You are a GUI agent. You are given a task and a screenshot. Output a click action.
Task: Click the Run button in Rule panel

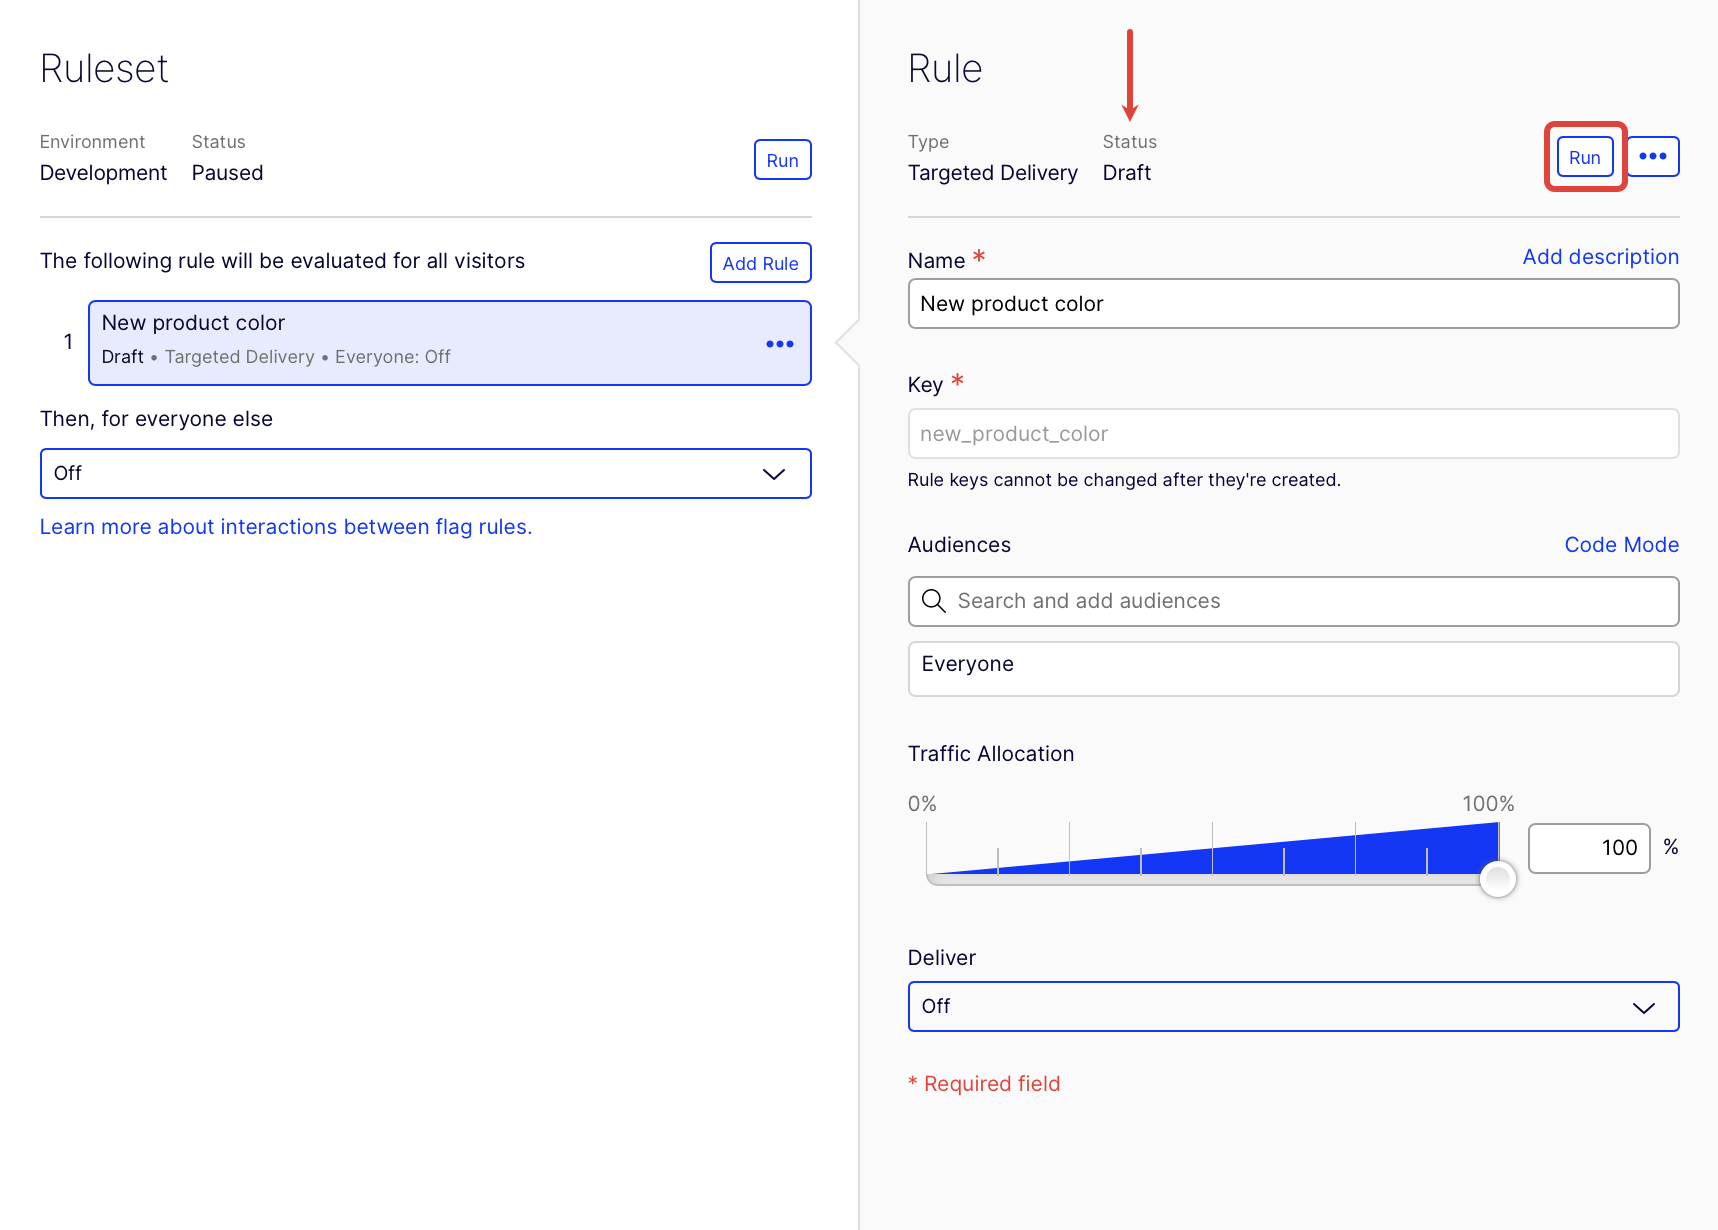(1584, 157)
